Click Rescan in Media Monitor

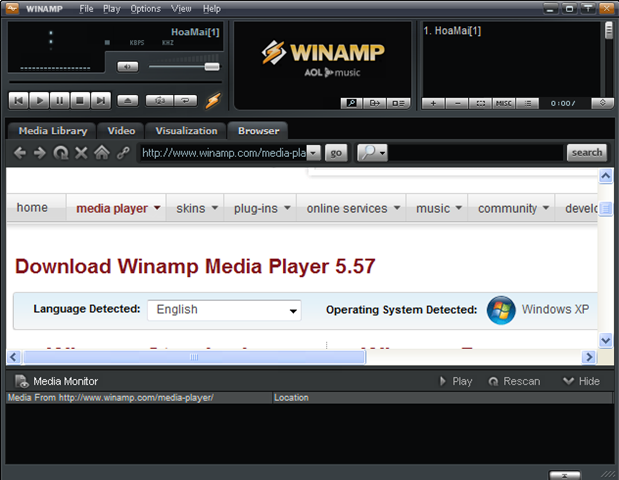514,381
